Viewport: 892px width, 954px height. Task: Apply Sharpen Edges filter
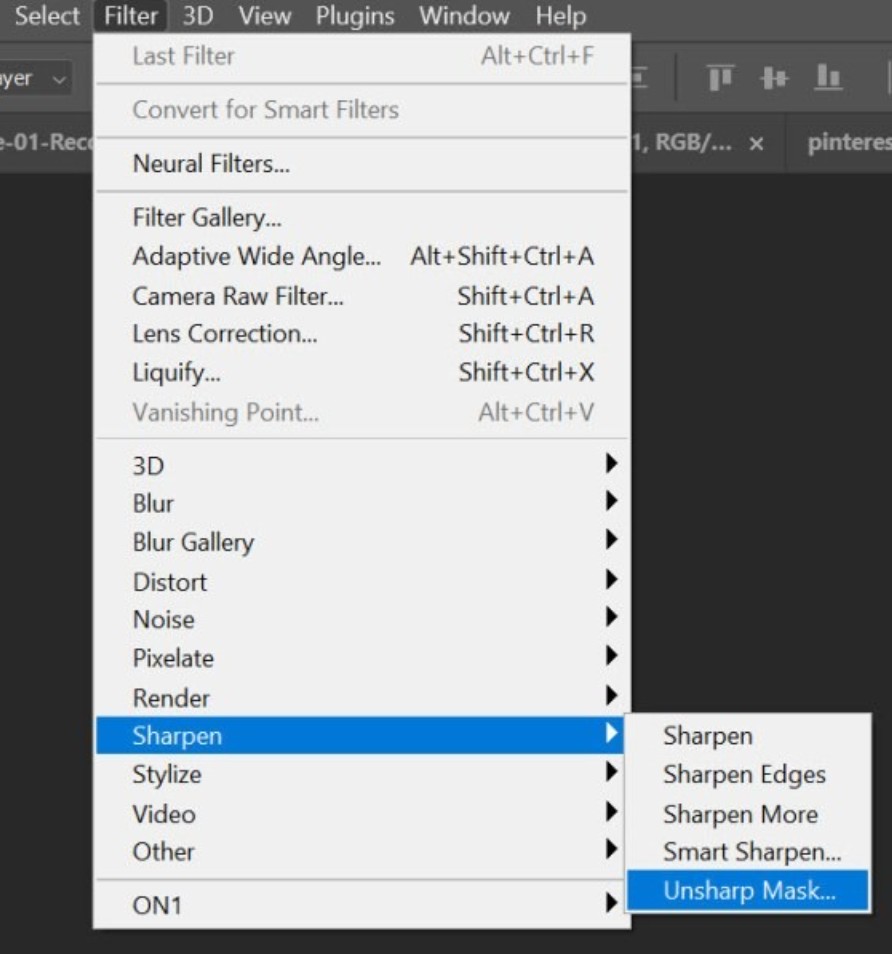[x=743, y=775]
